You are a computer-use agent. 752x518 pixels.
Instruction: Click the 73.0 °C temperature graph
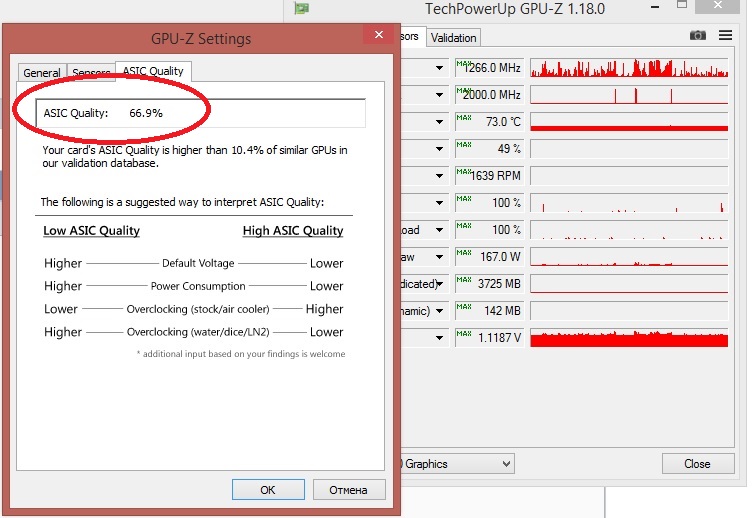[629, 122]
